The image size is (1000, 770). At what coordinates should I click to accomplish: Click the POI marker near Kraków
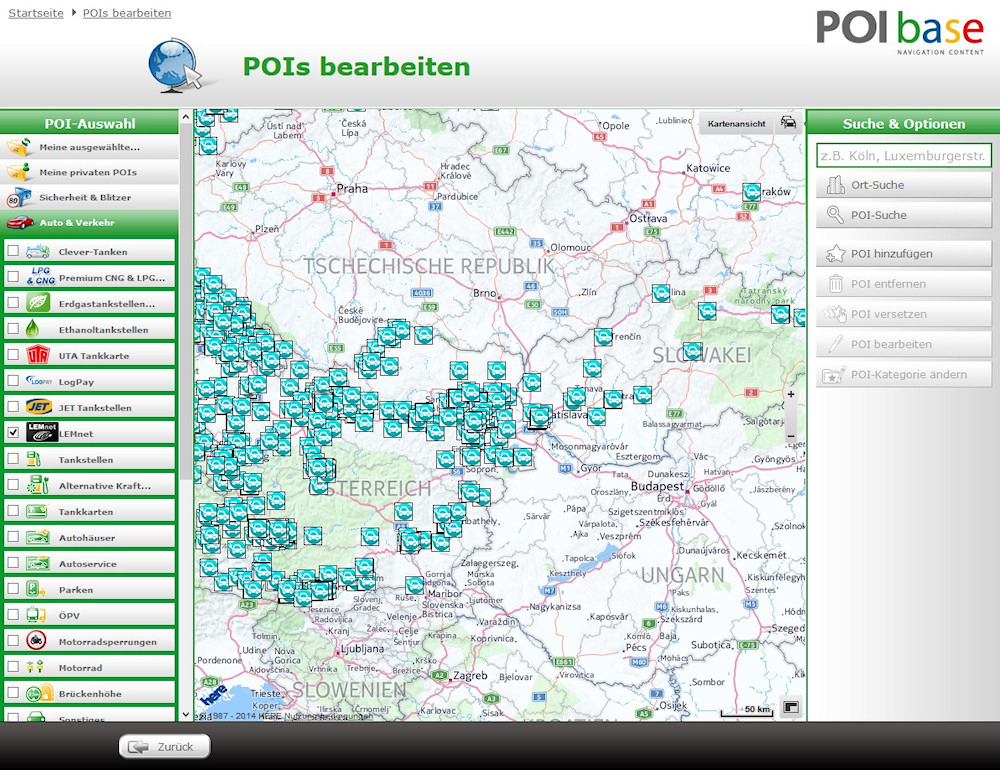pyautogui.click(x=751, y=191)
